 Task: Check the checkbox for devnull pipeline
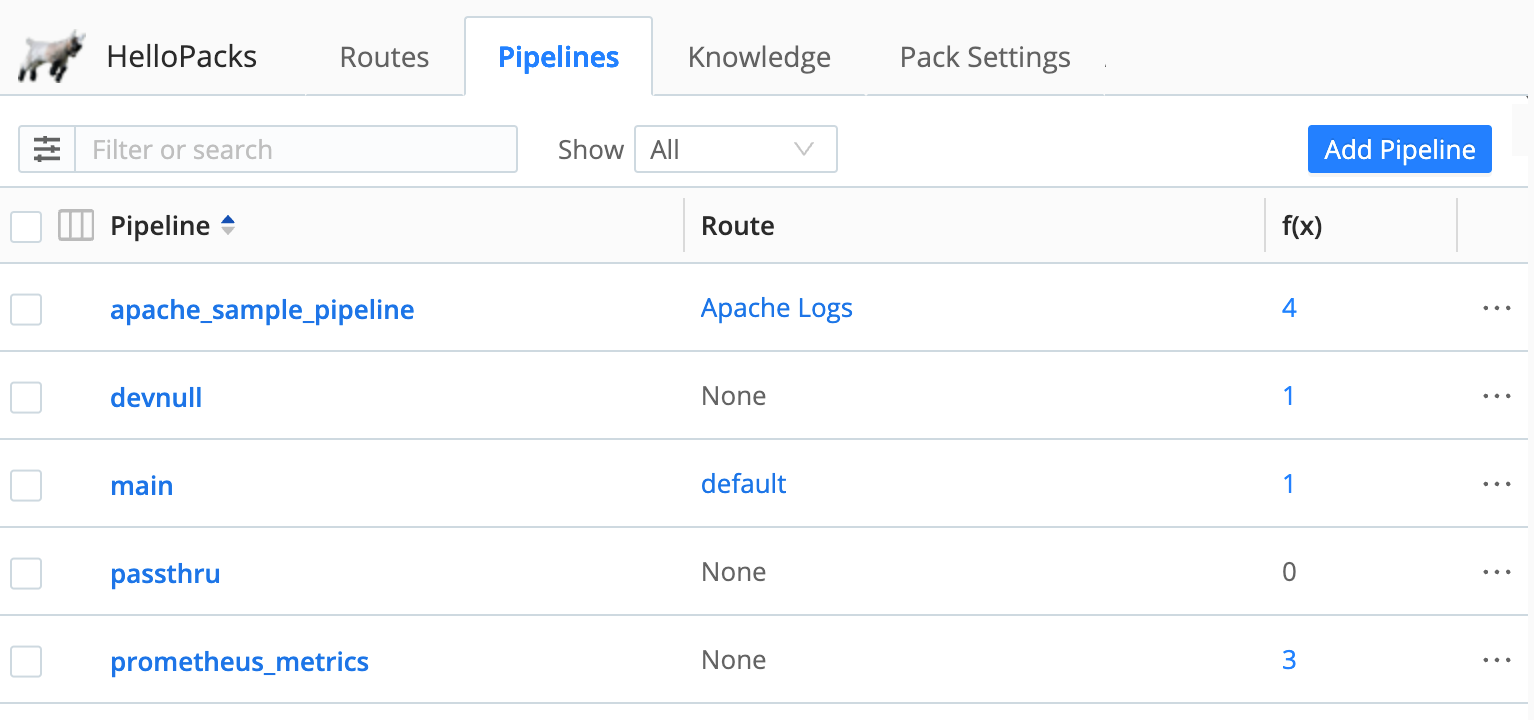(x=26, y=396)
